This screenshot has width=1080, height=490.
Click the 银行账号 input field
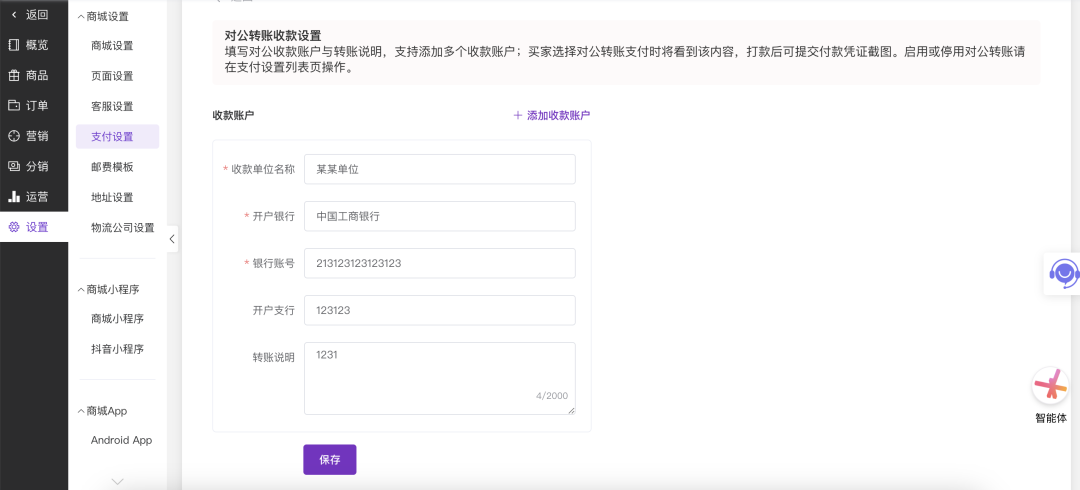439,263
